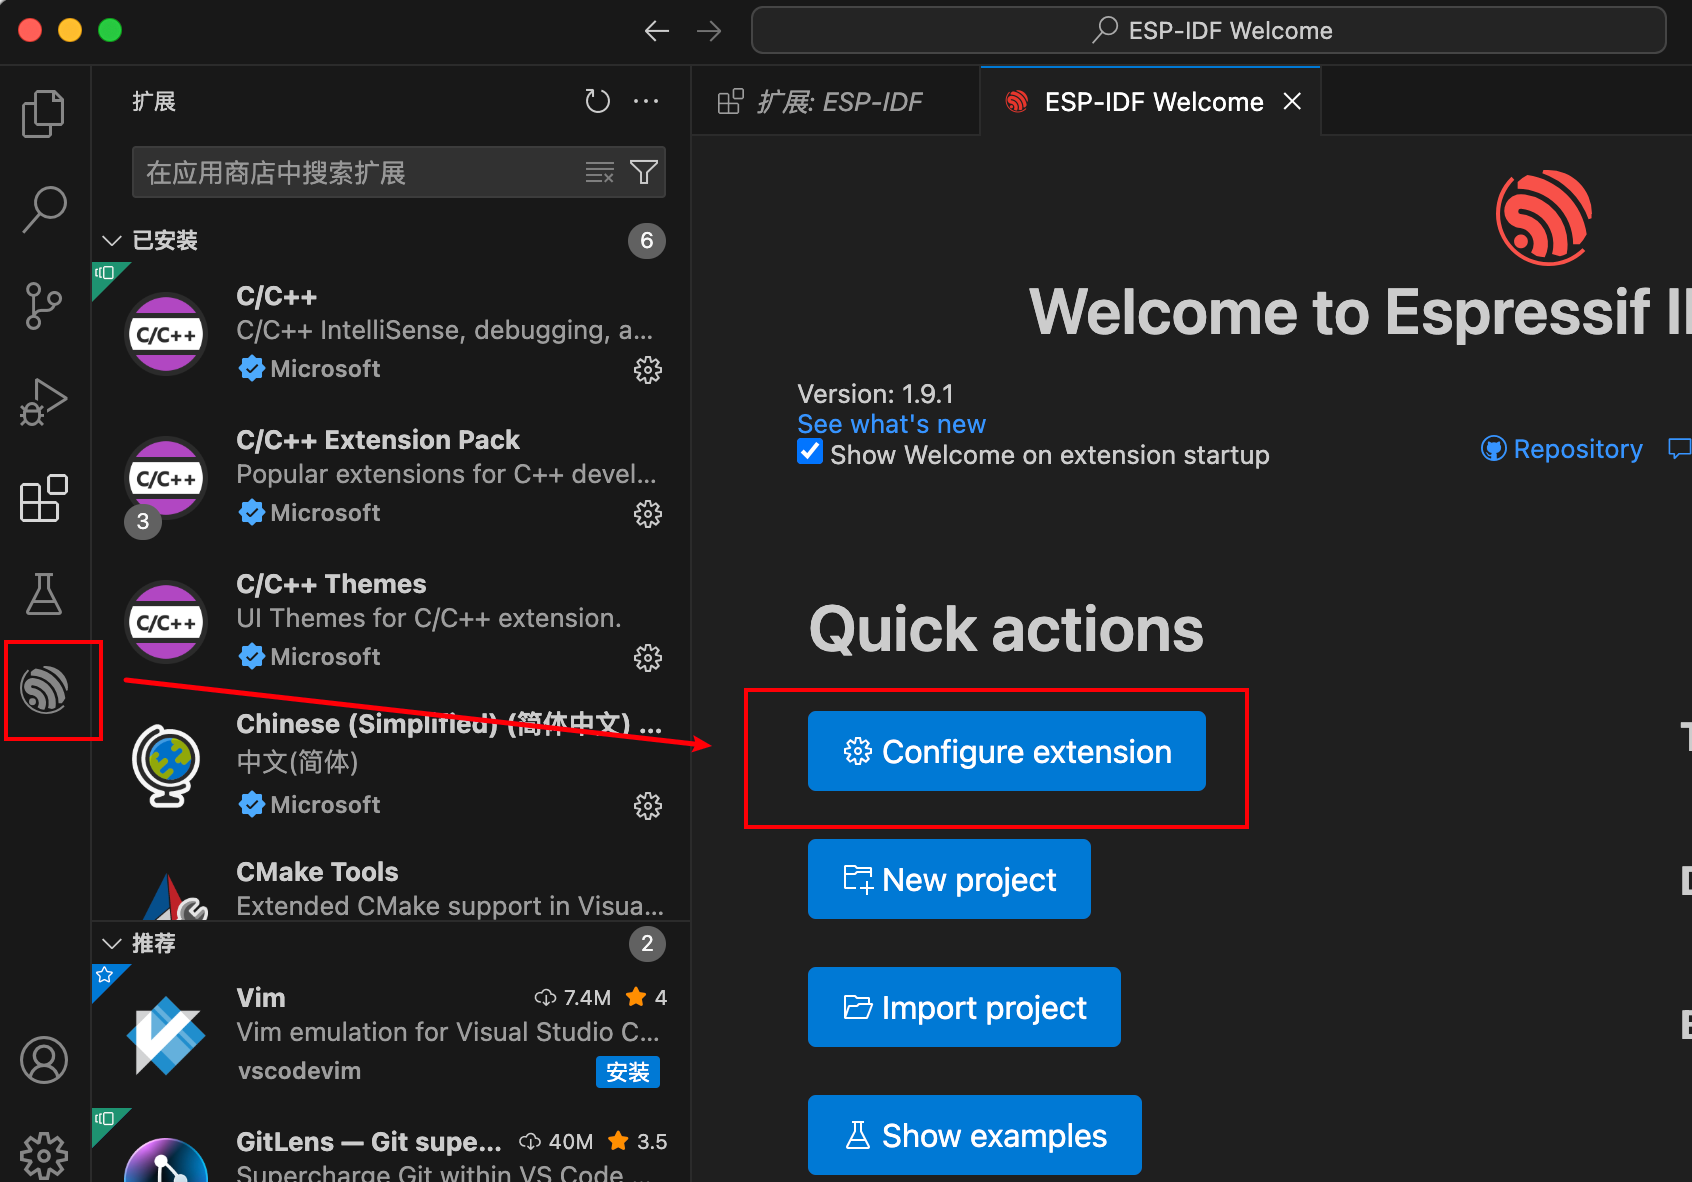Open the Accounts icon in activity bar
The image size is (1692, 1182).
43,1060
